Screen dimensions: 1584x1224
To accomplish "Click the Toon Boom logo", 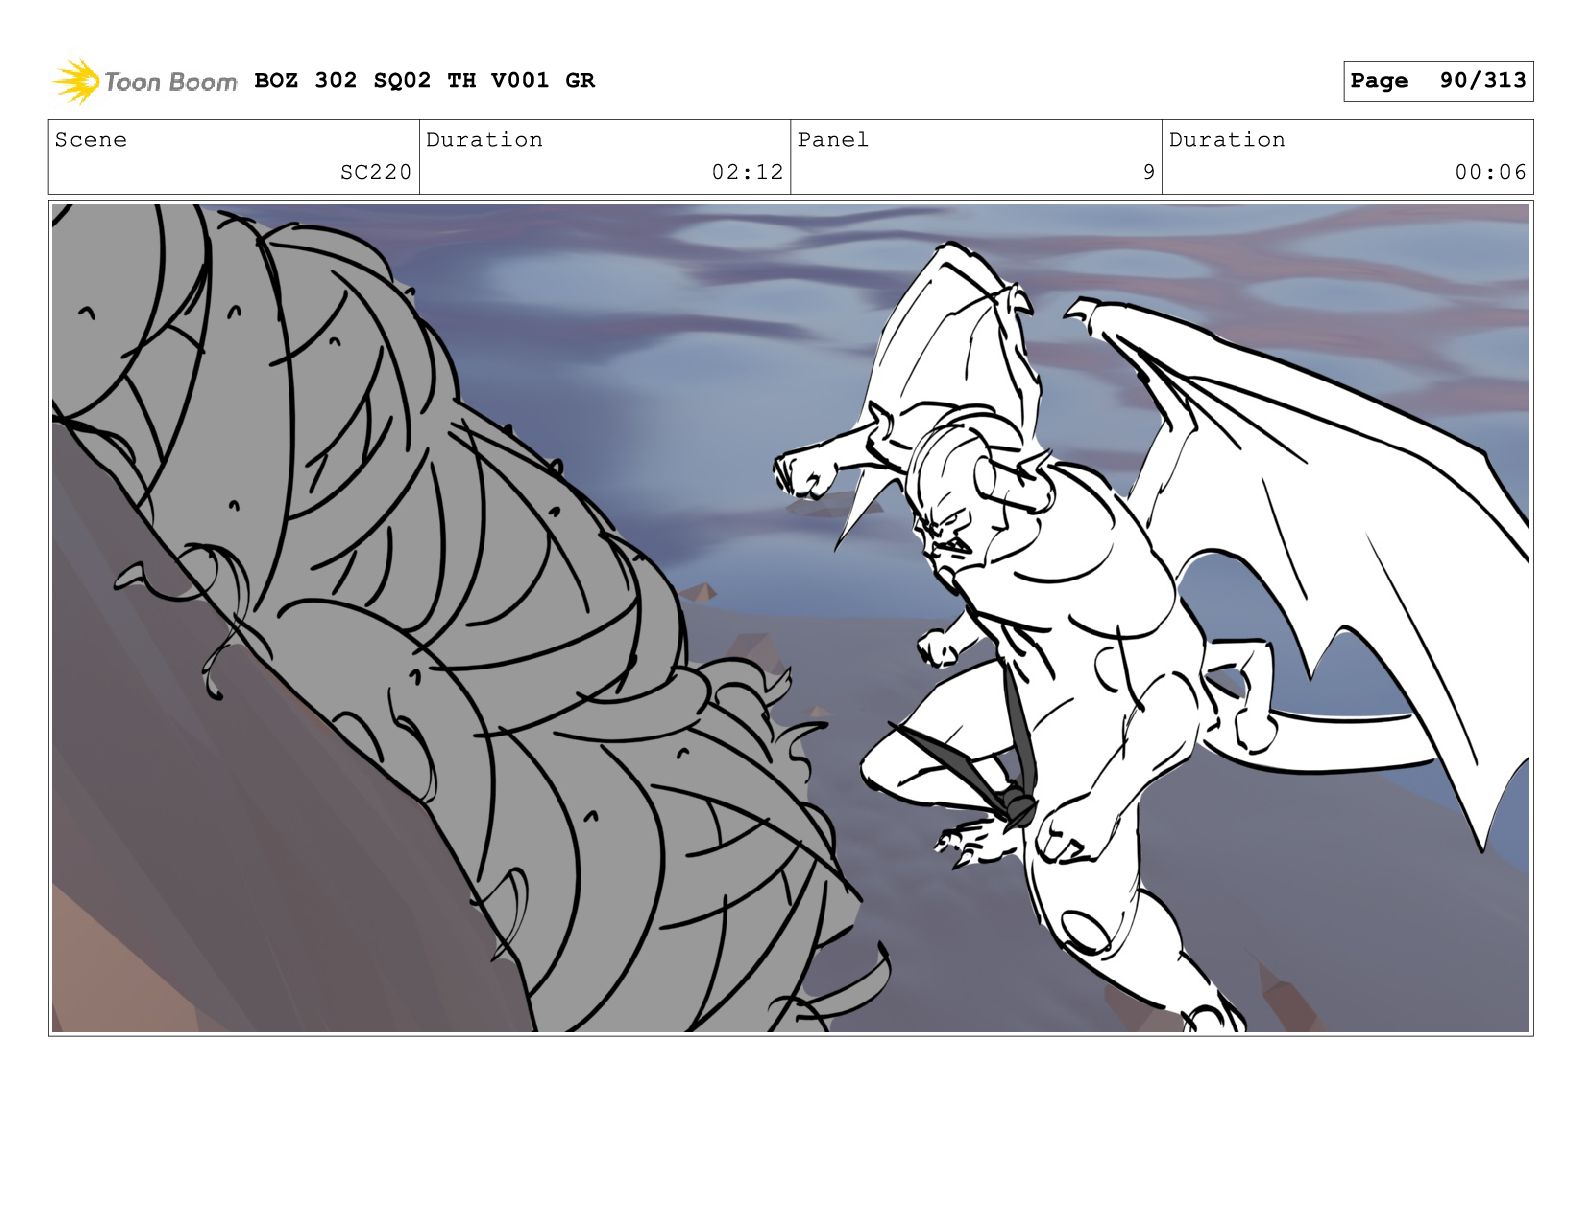I will pos(145,81).
